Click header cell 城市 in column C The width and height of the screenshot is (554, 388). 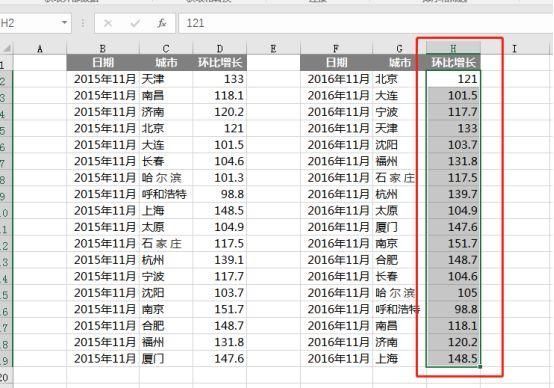(x=166, y=63)
